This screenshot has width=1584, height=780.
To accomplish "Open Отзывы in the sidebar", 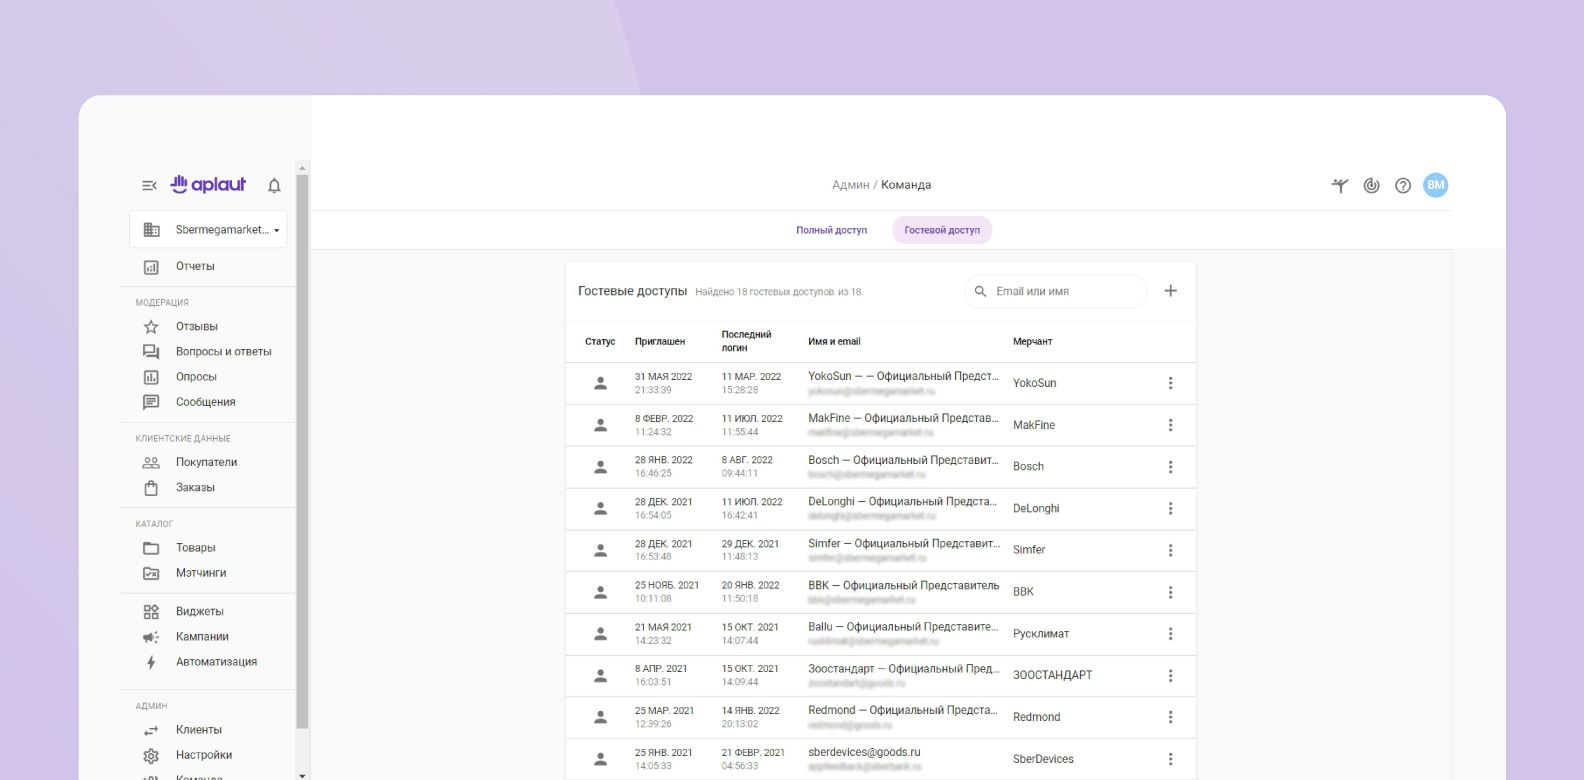I will coord(196,326).
